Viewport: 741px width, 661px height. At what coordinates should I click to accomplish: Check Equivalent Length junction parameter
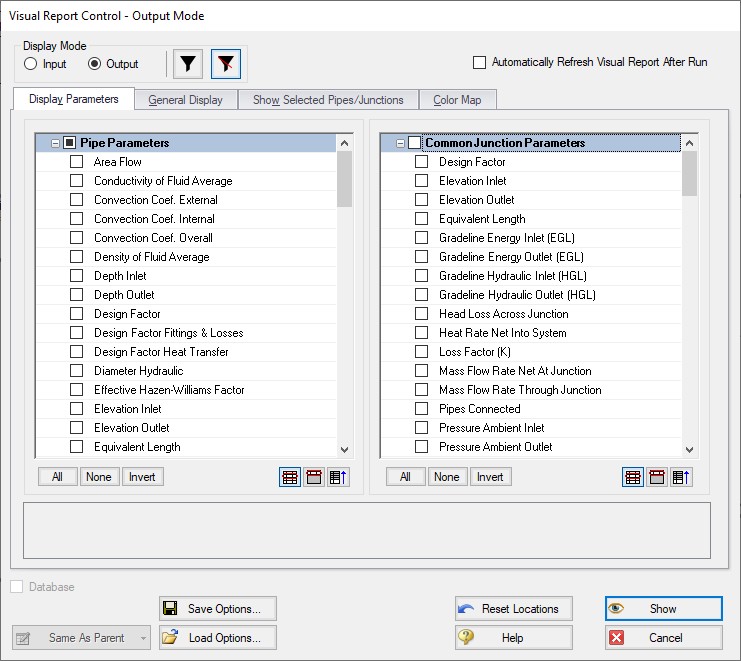click(421, 219)
